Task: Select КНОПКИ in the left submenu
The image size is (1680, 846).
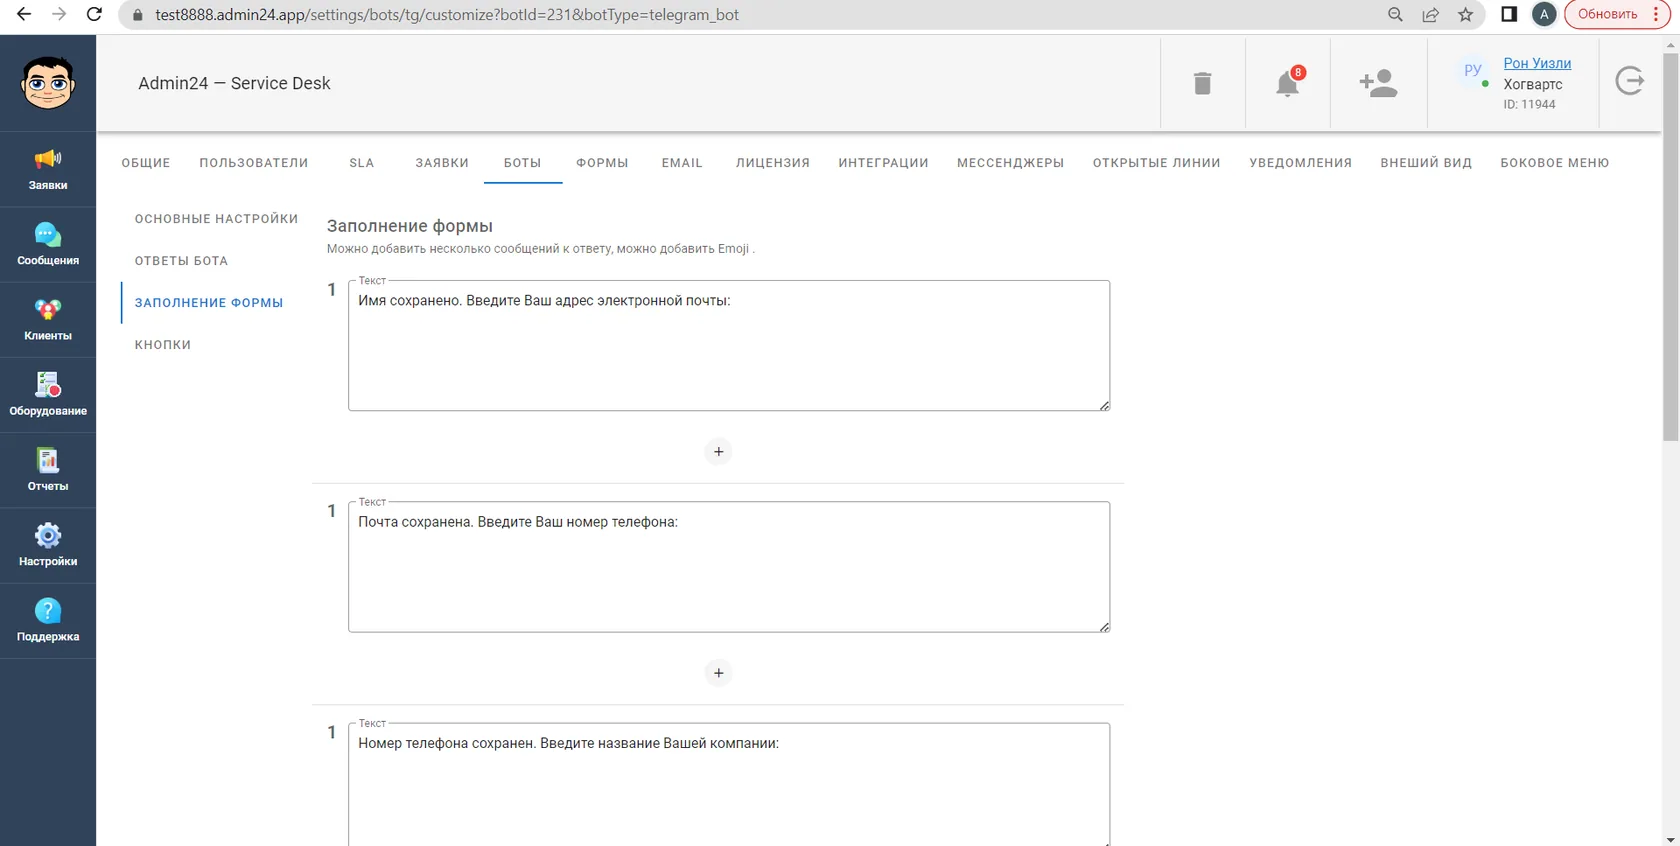Action: (163, 345)
